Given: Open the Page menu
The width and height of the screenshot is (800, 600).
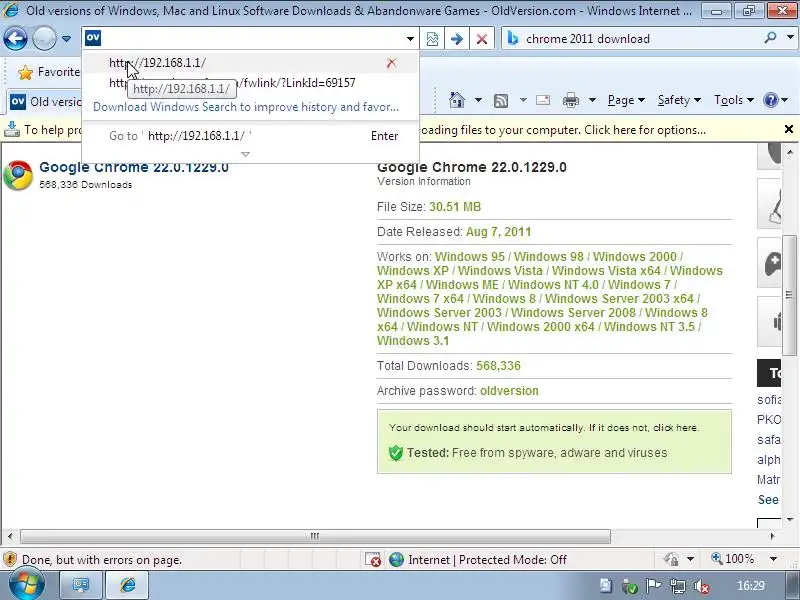Looking at the screenshot, I should coord(626,100).
